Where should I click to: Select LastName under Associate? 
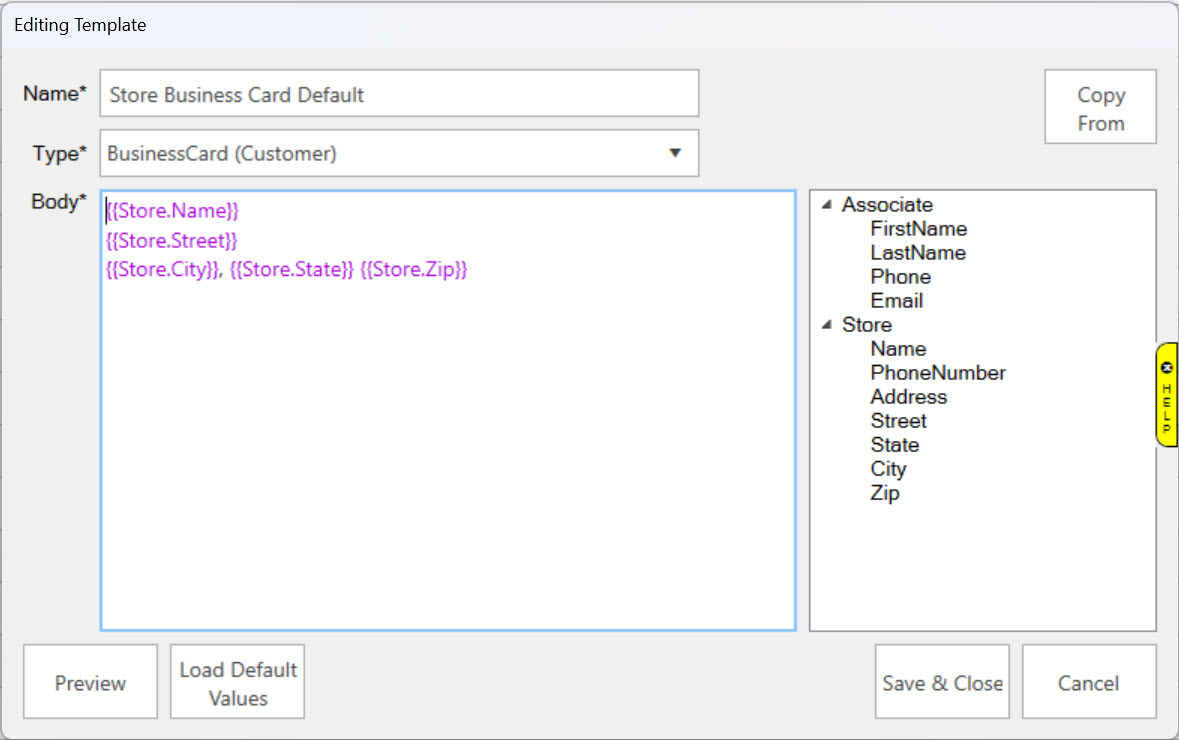pyautogui.click(x=917, y=253)
